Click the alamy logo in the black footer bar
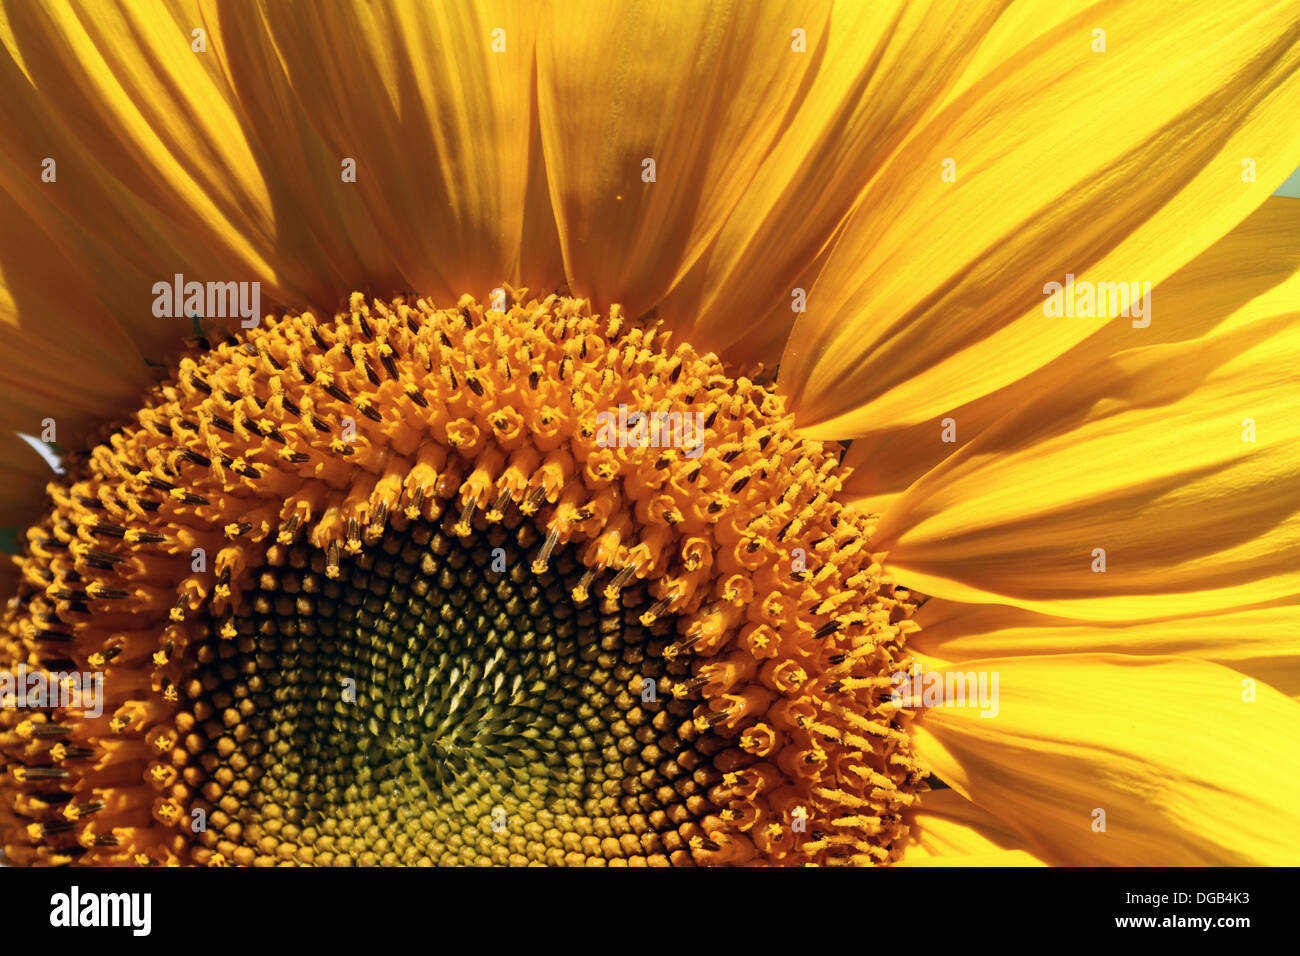 pyautogui.click(x=101, y=911)
